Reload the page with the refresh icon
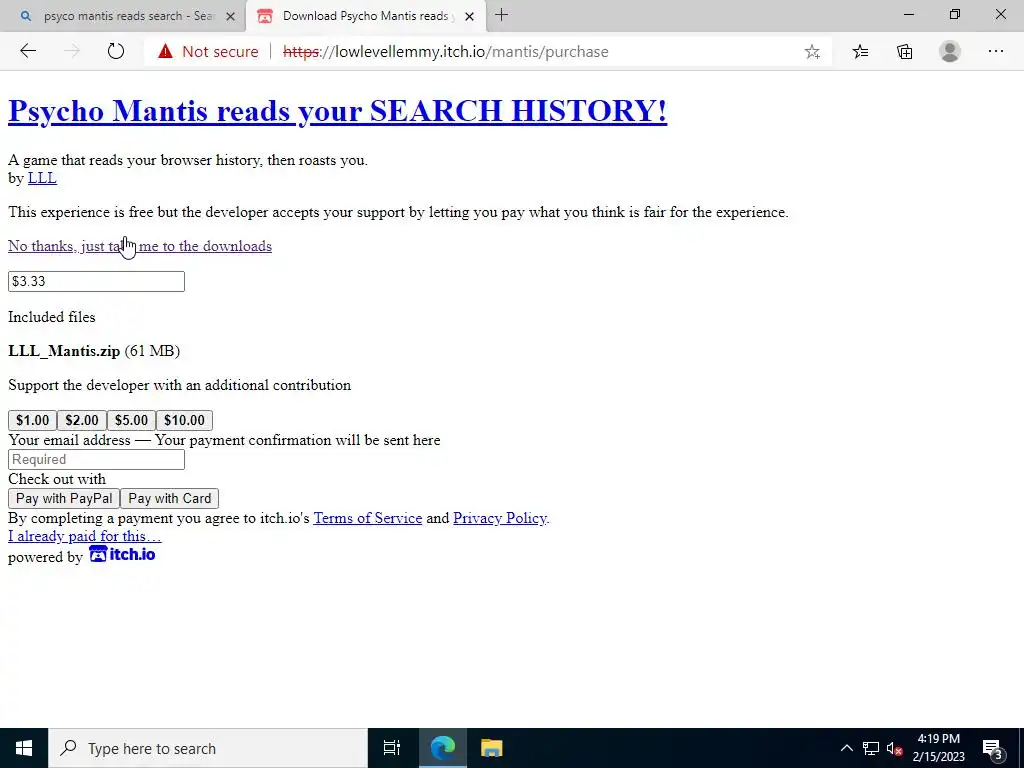 pos(116,51)
